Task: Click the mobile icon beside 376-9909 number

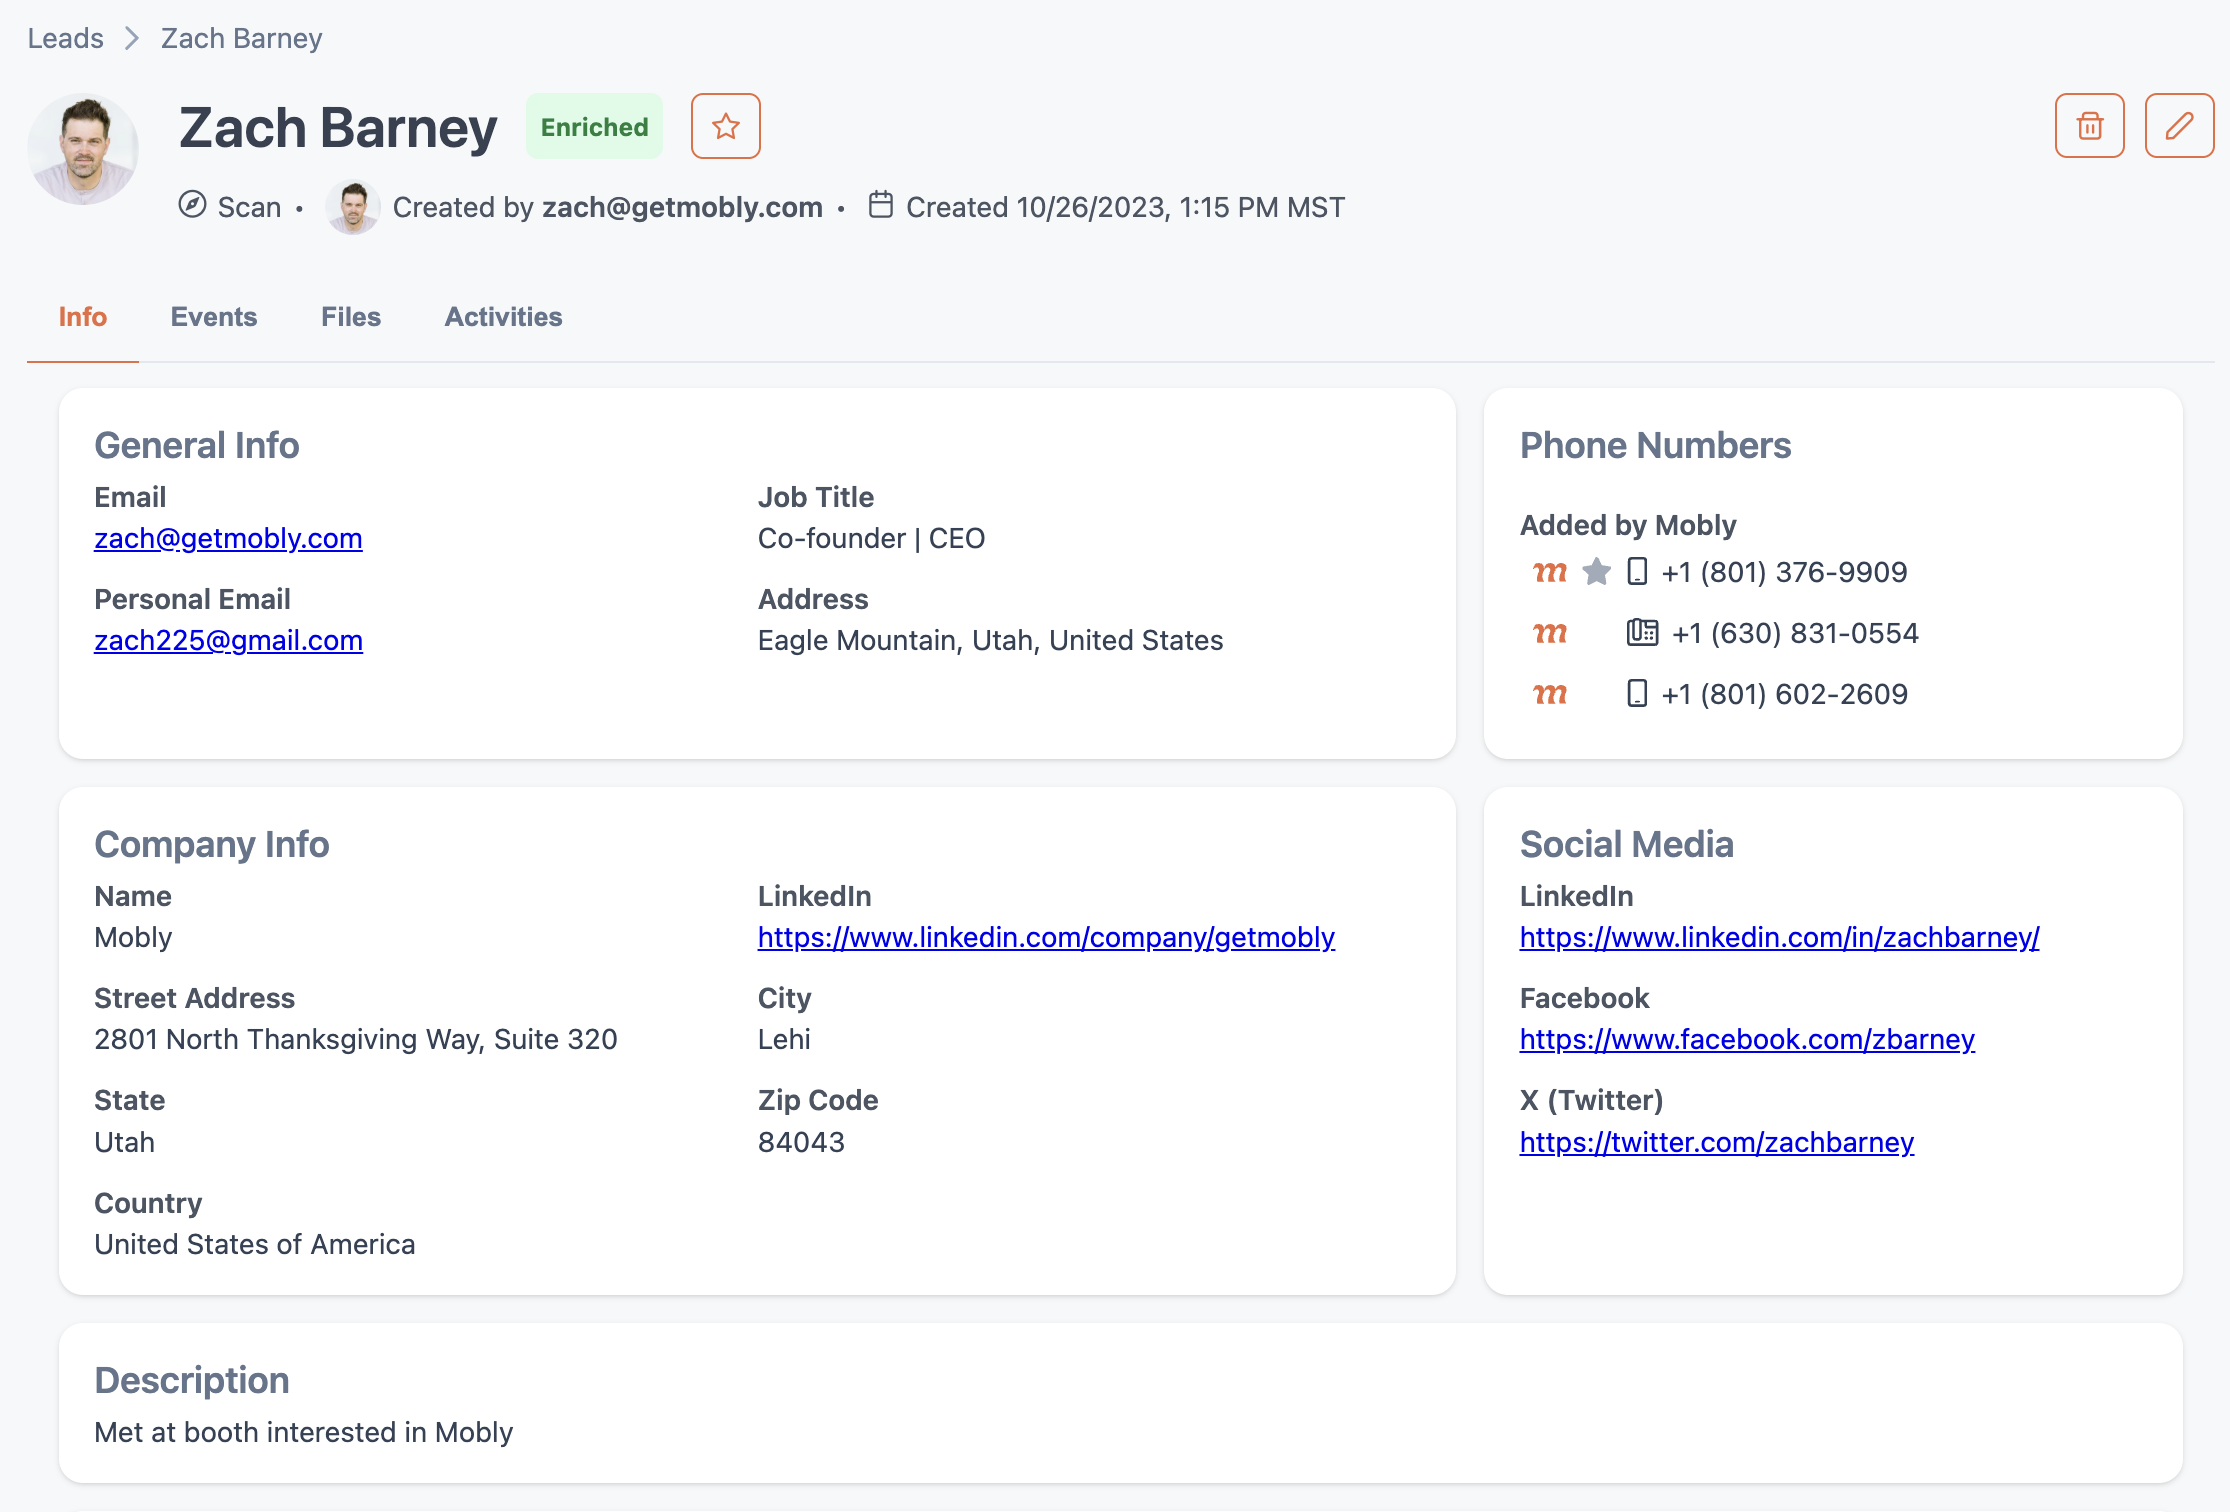Action: pos(1637,572)
